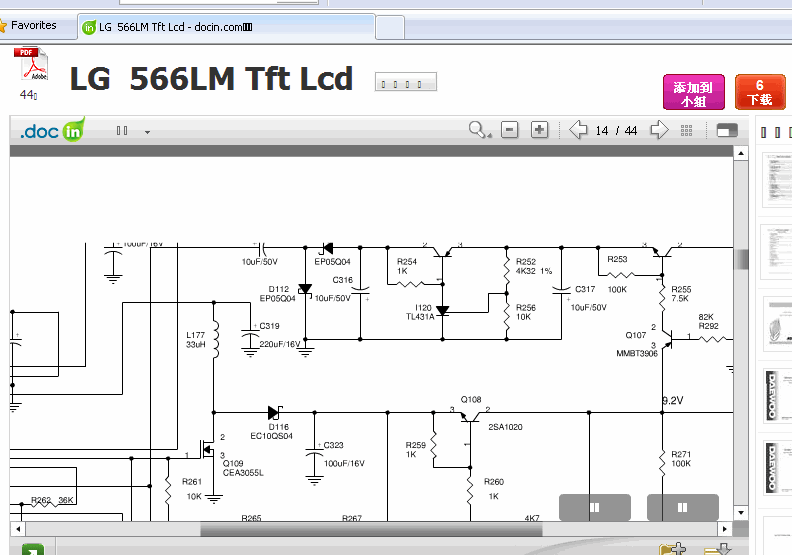The height and width of the screenshot is (555, 792).
Task: Click the vertical scrollbar down arrow
Action: pyautogui.click(x=741, y=513)
